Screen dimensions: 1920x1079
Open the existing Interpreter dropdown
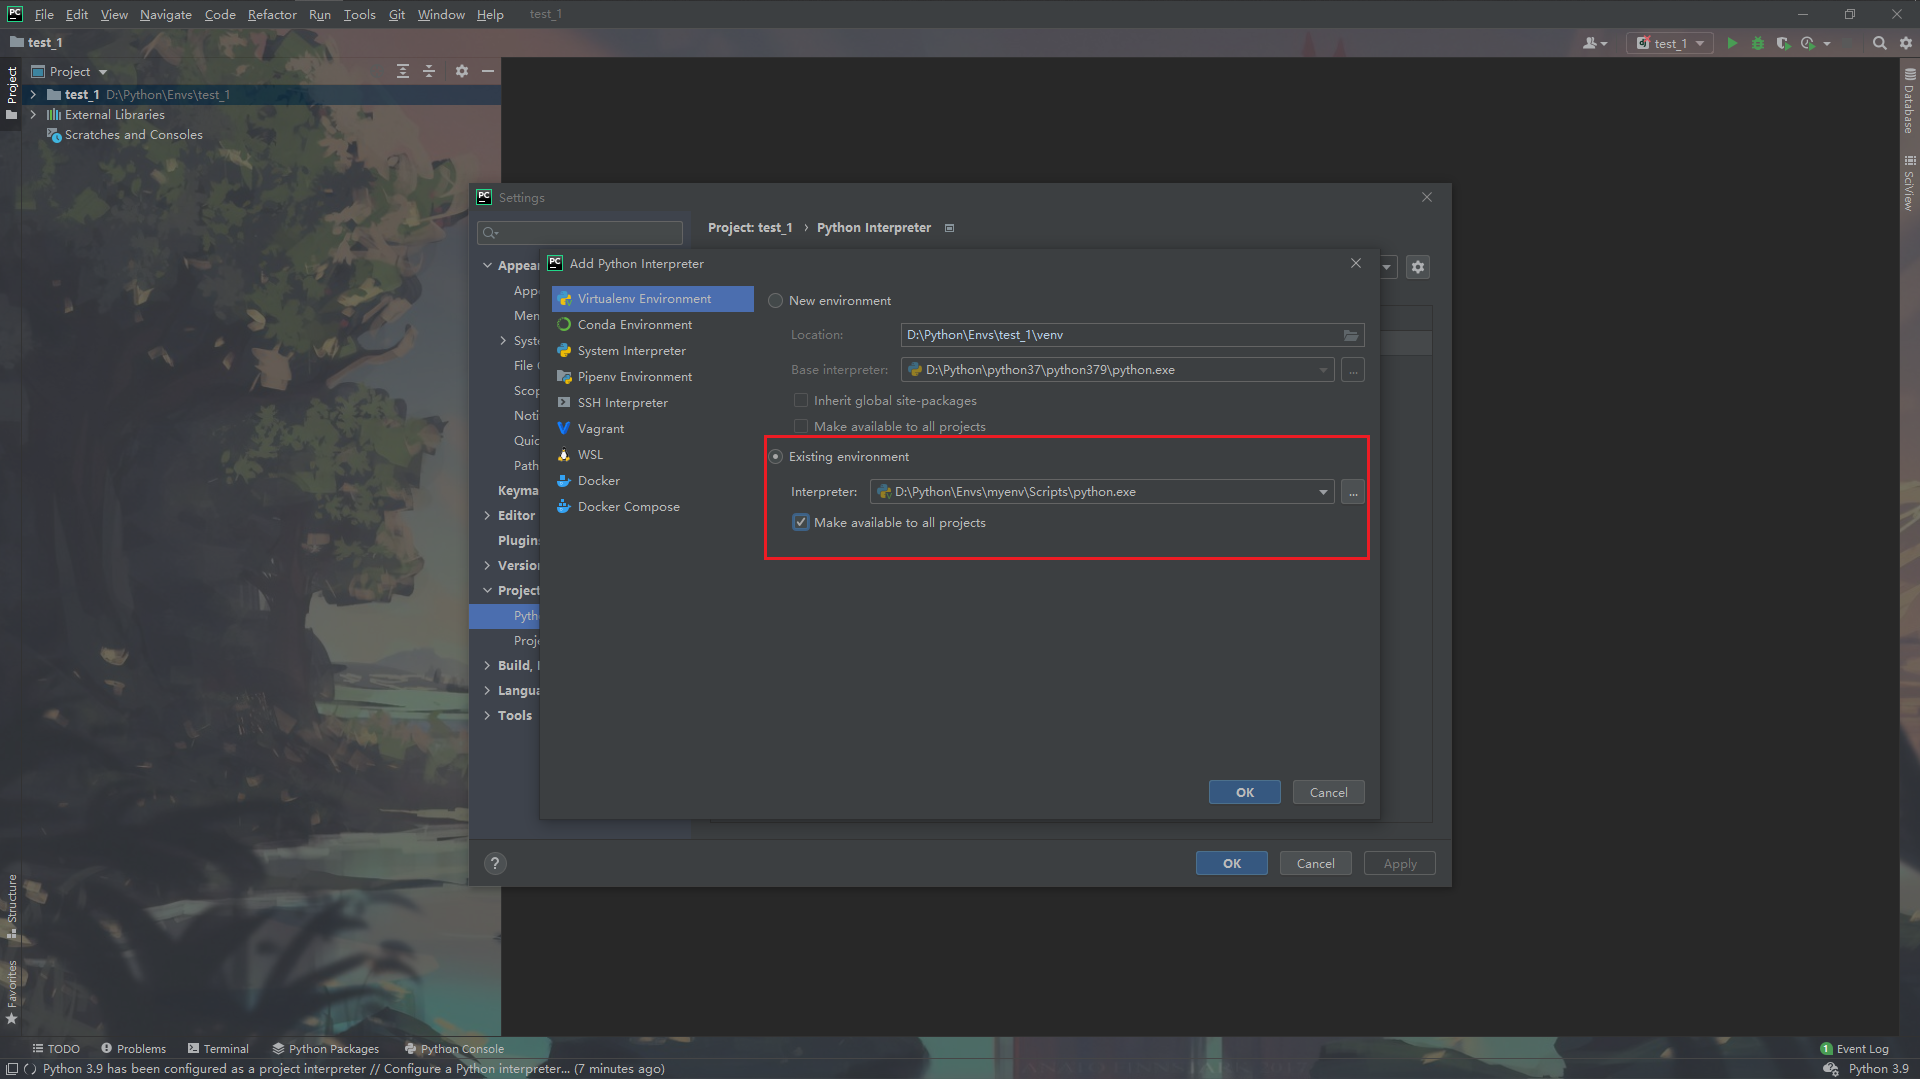(1323, 492)
